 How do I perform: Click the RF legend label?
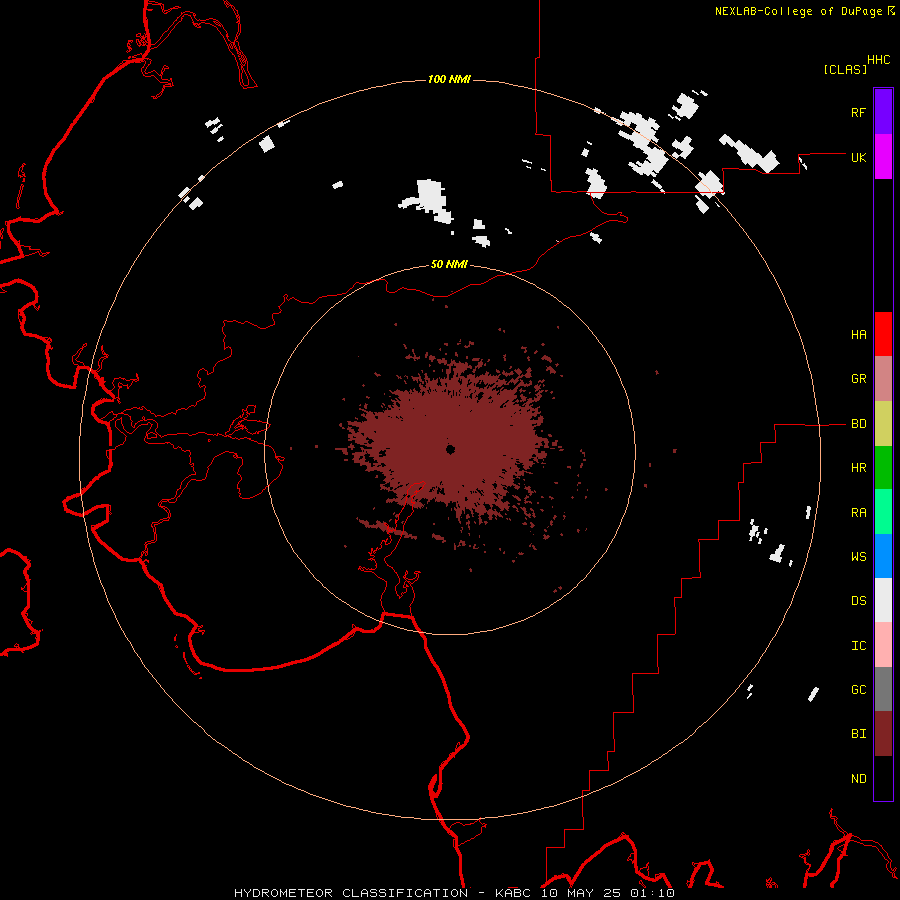click(858, 112)
